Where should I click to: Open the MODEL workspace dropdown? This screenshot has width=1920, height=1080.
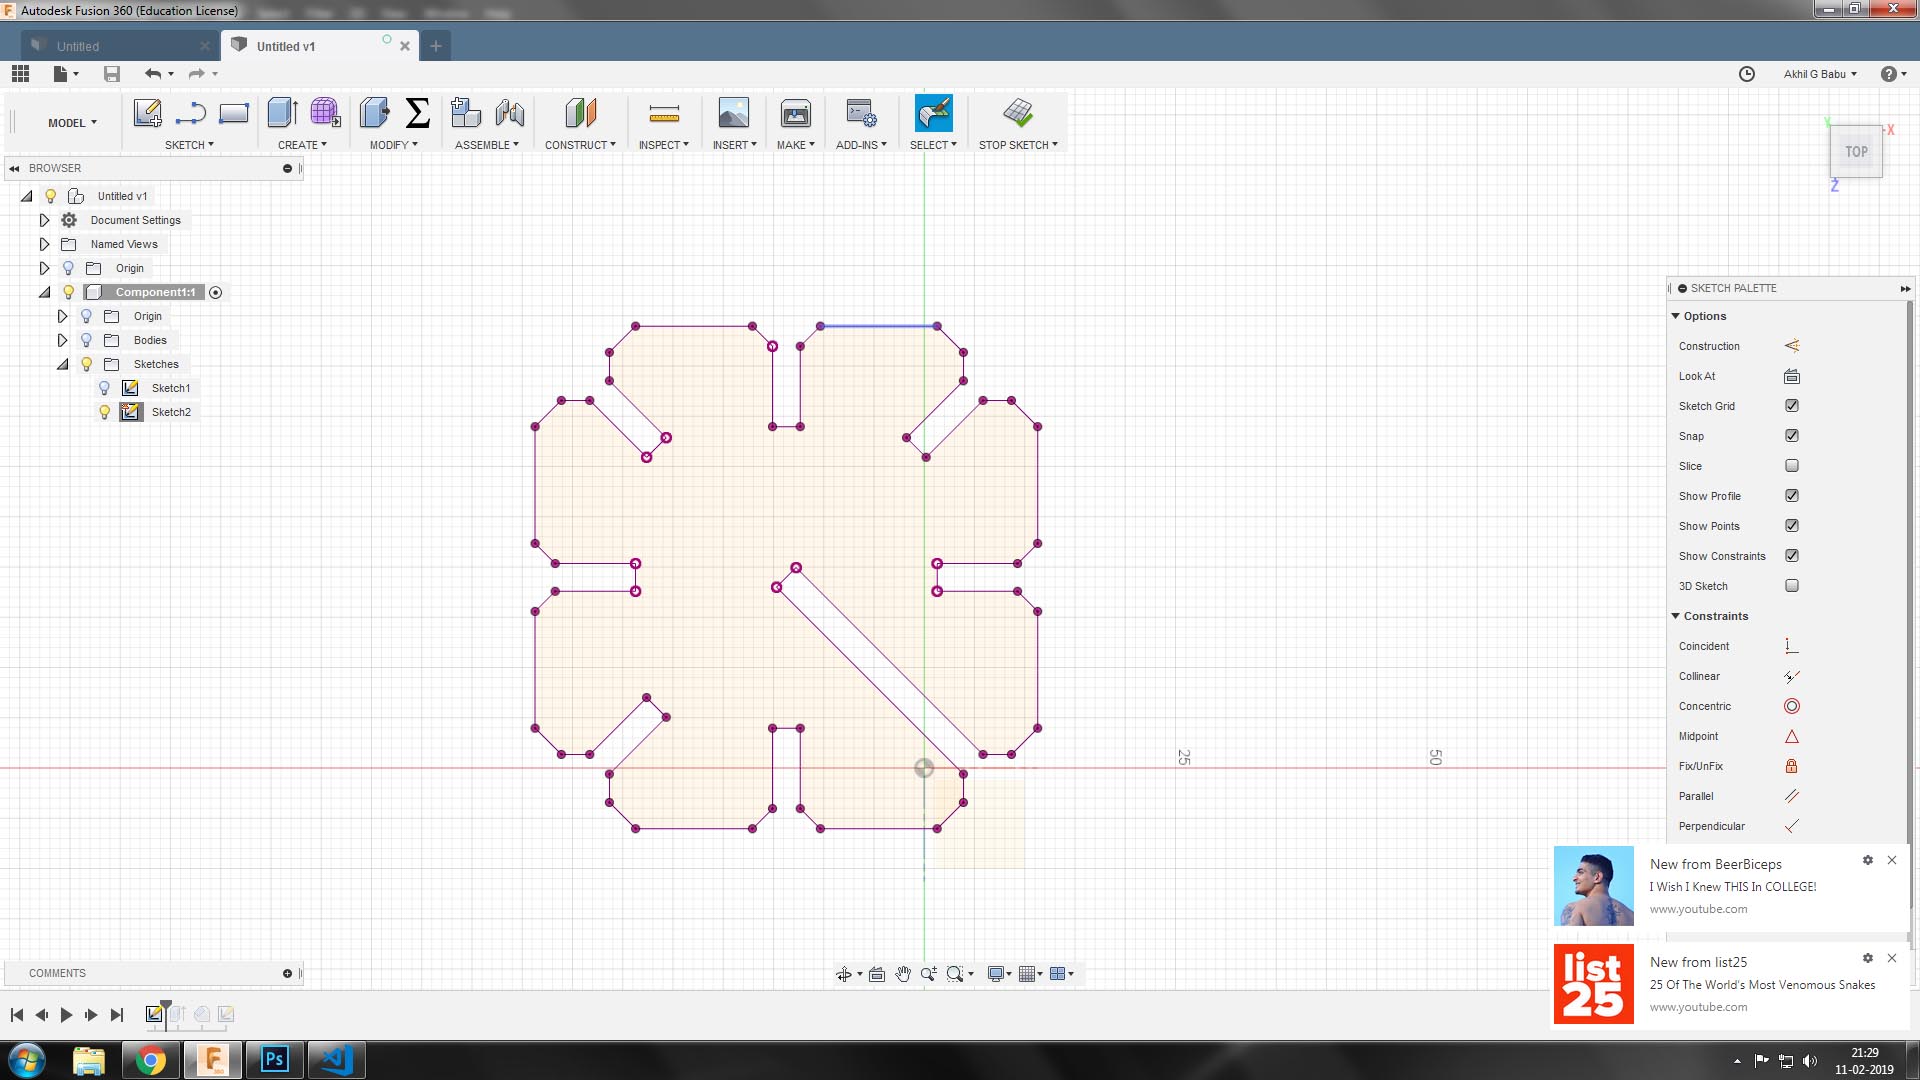click(72, 123)
